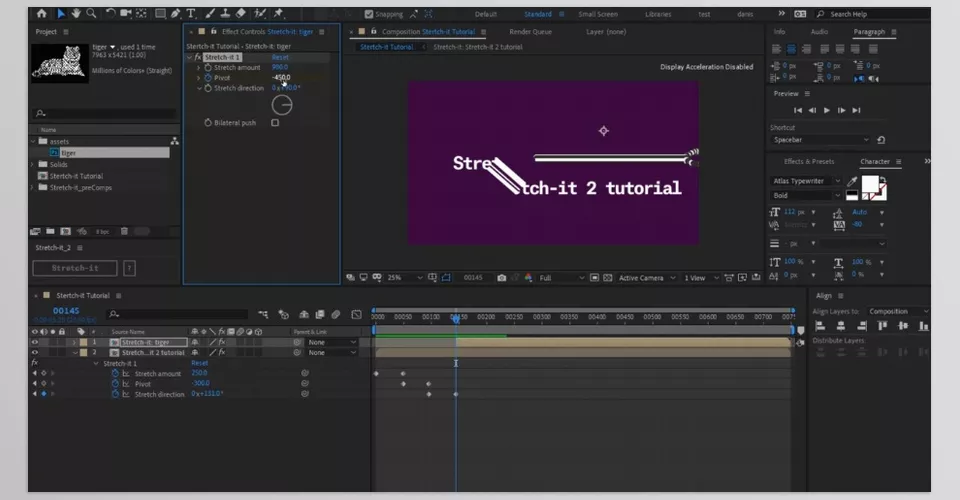This screenshot has height=500, width=960.
Task: Open Align Layers to Composition dropdown
Action: click(898, 312)
